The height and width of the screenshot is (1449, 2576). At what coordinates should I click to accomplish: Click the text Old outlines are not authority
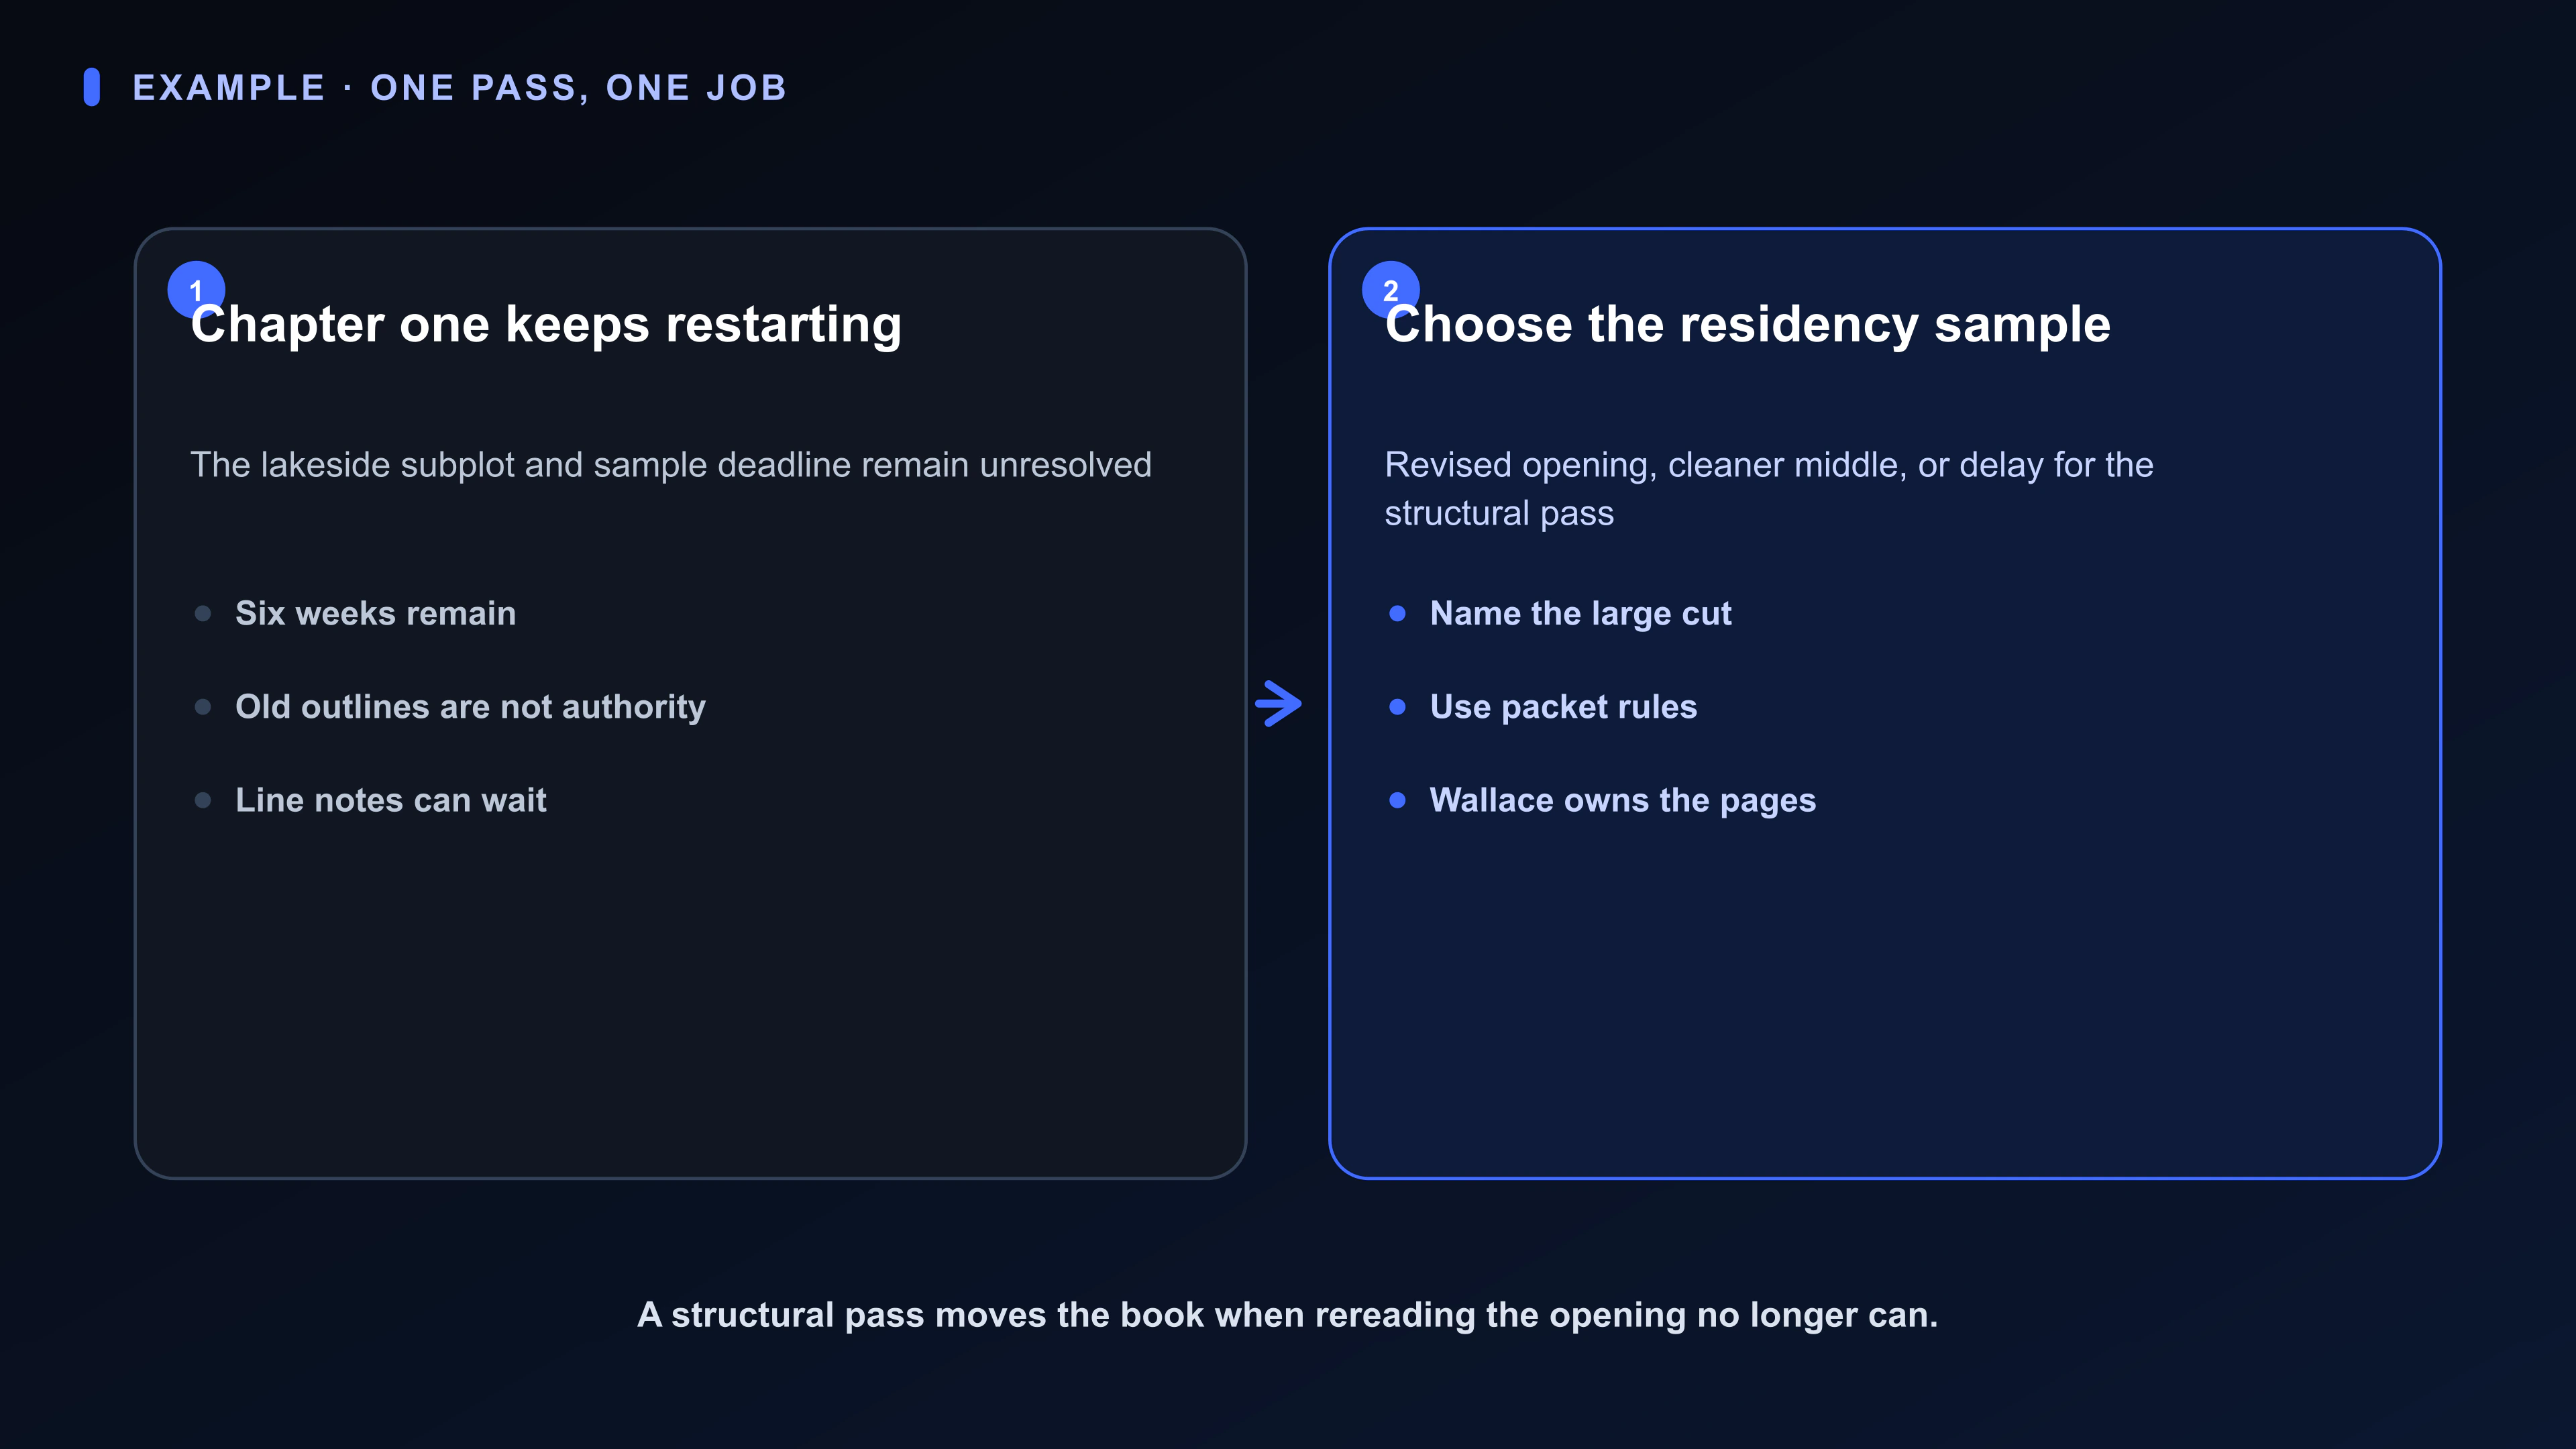click(x=470, y=707)
